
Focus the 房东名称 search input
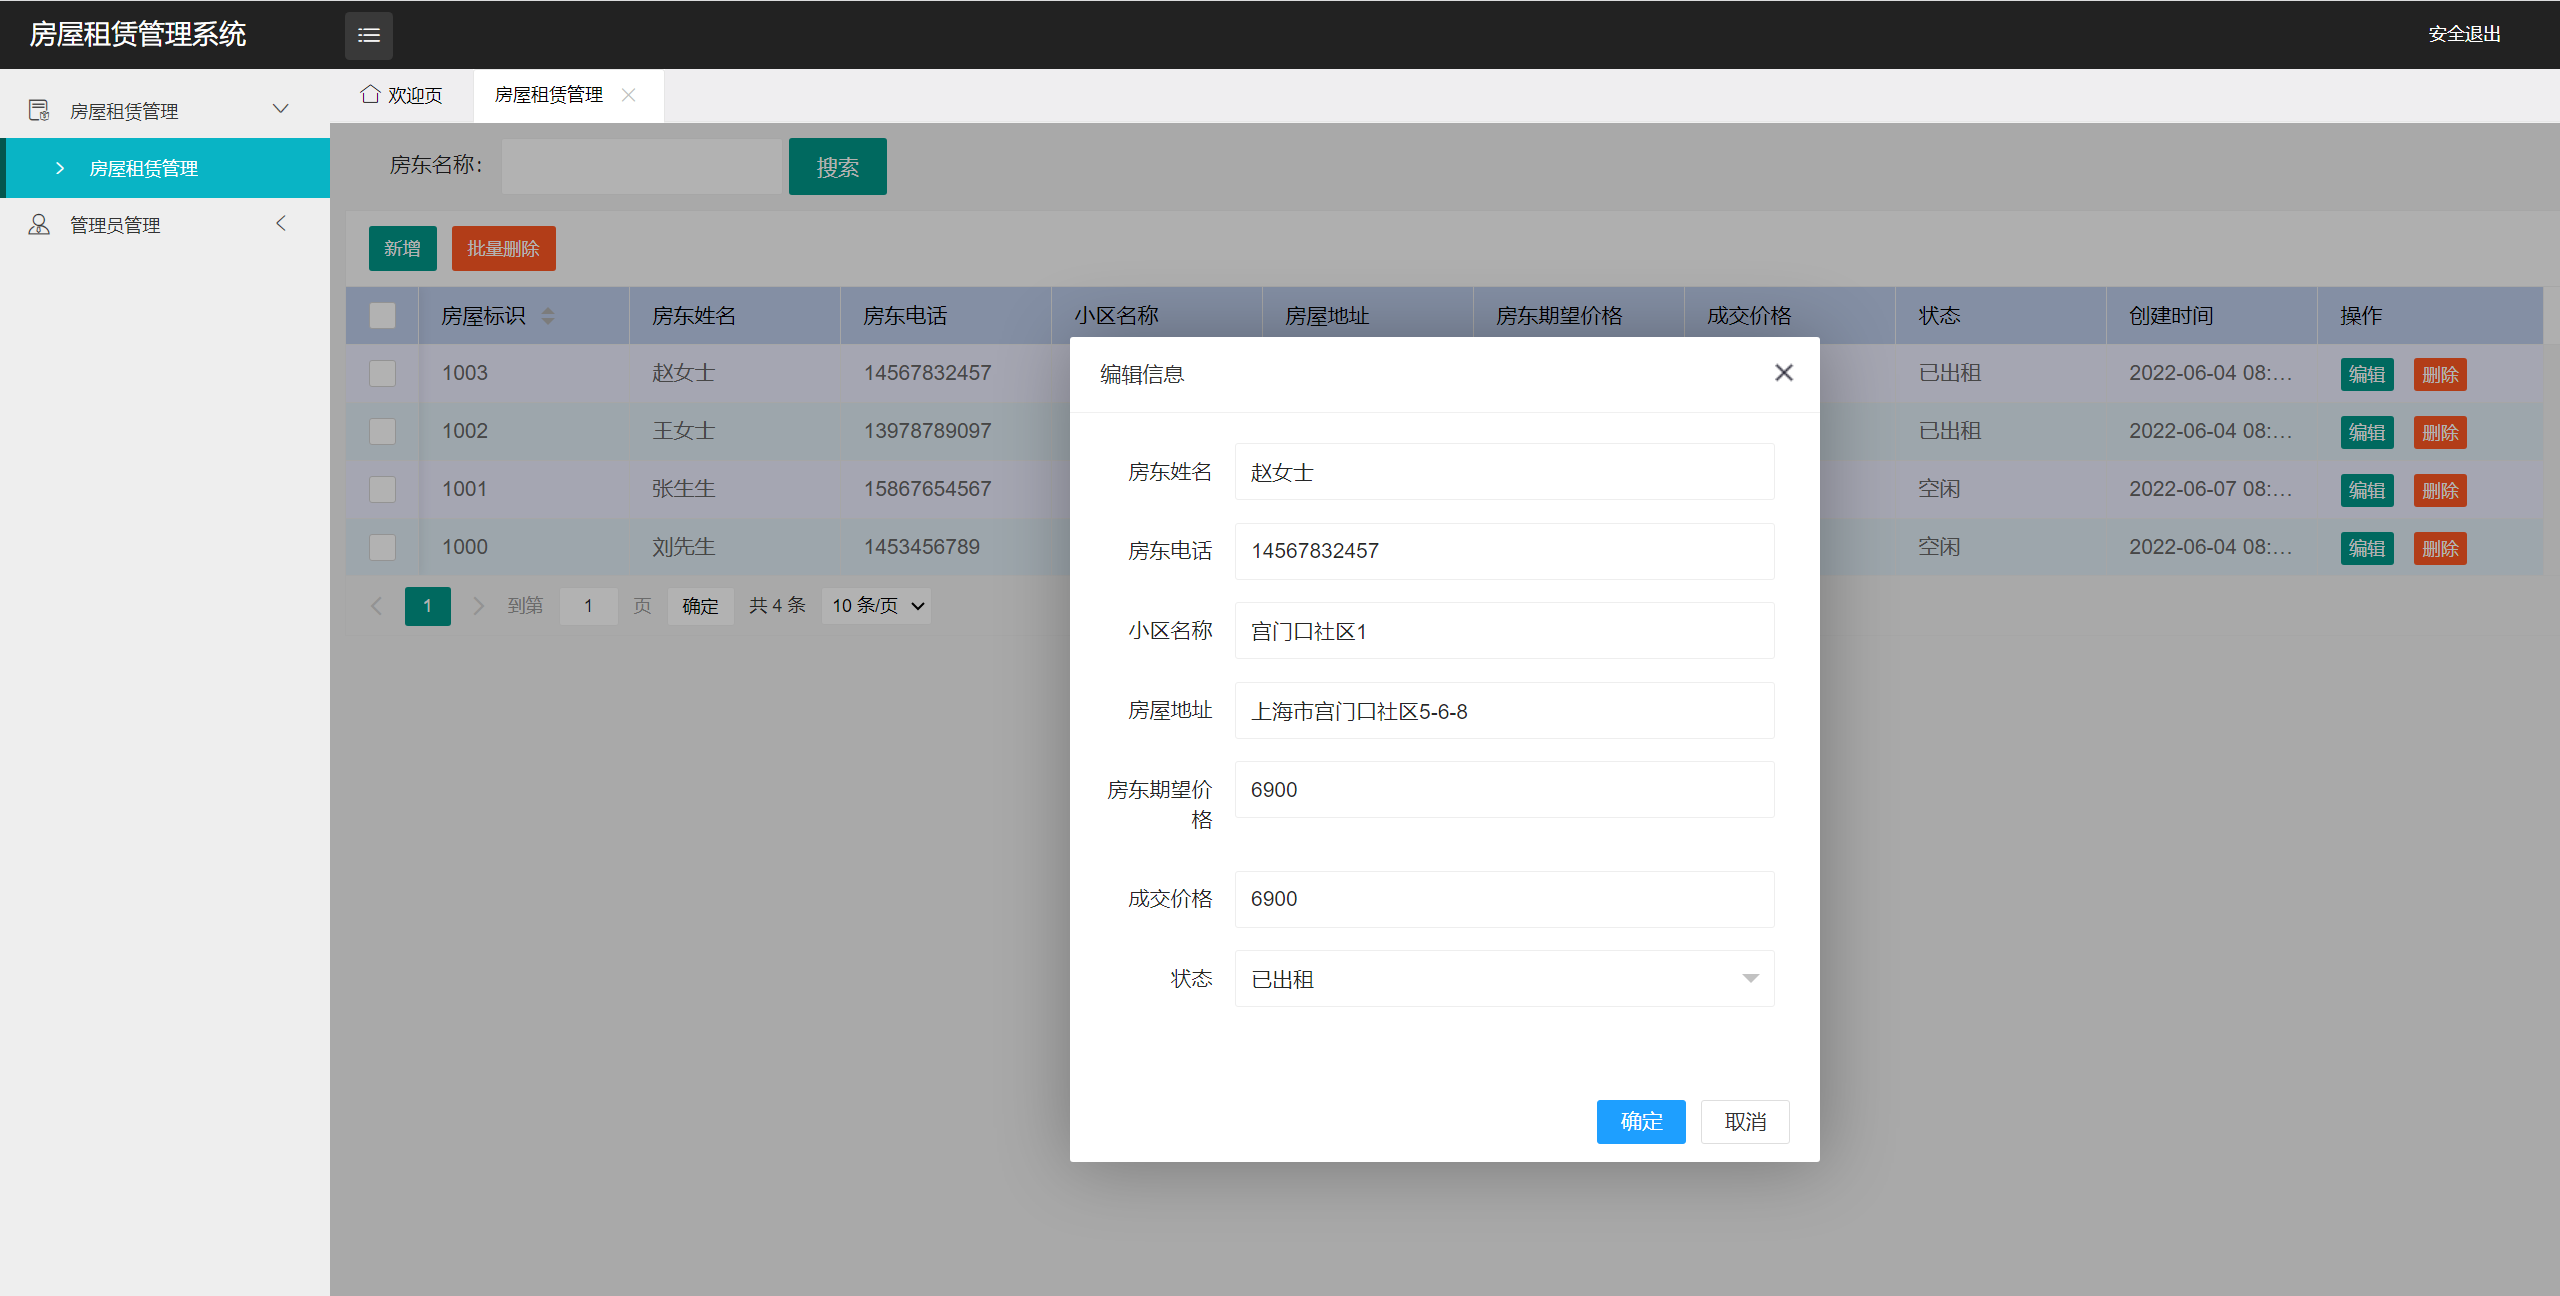641,166
